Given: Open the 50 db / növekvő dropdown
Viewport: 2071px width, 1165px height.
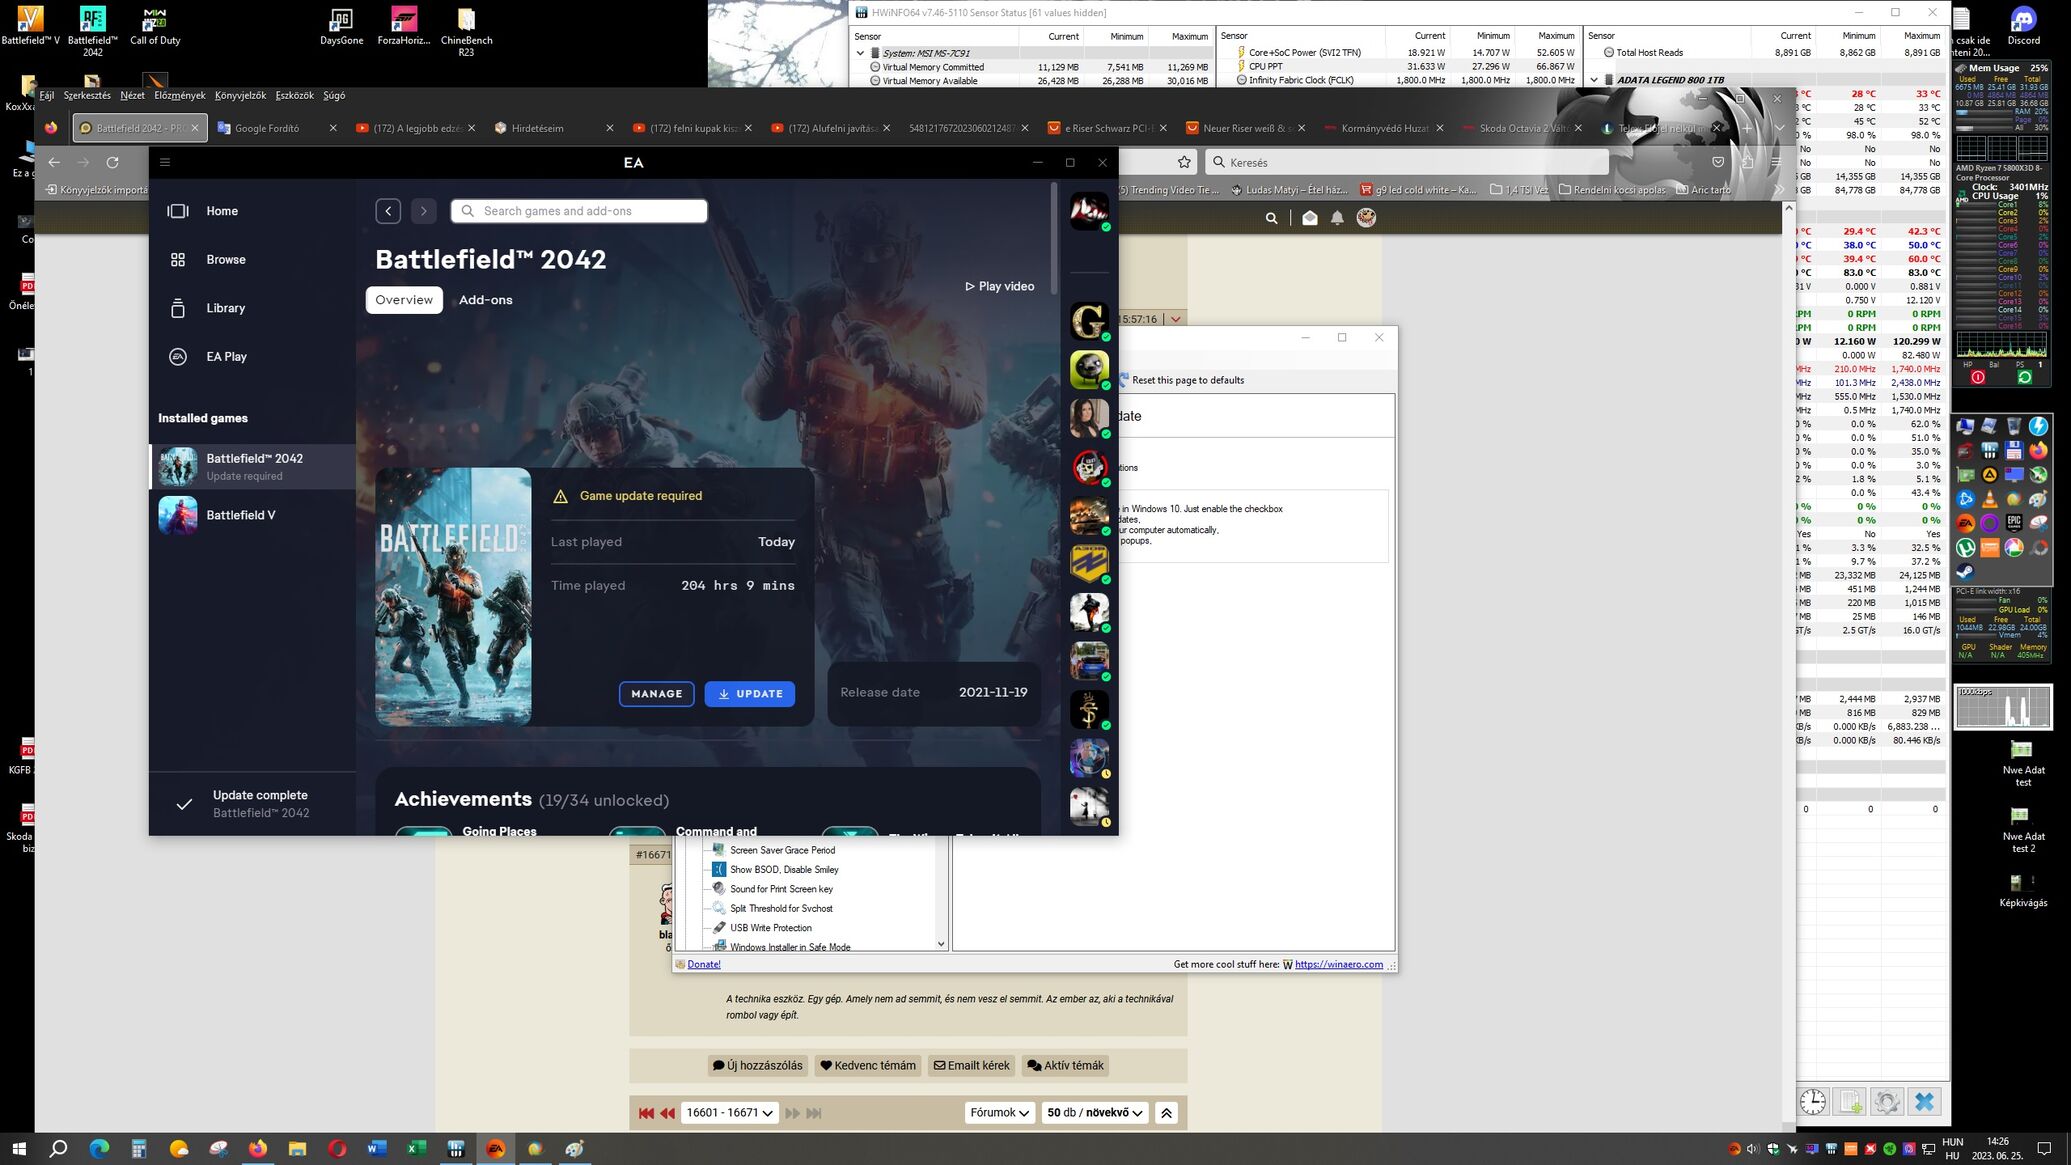Looking at the screenshot, I should pos(1094,1113).
